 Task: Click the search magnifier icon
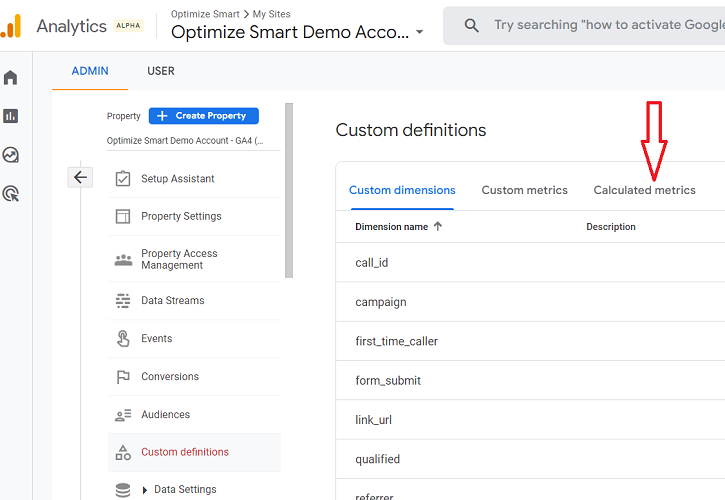click(x=472, y=26)
